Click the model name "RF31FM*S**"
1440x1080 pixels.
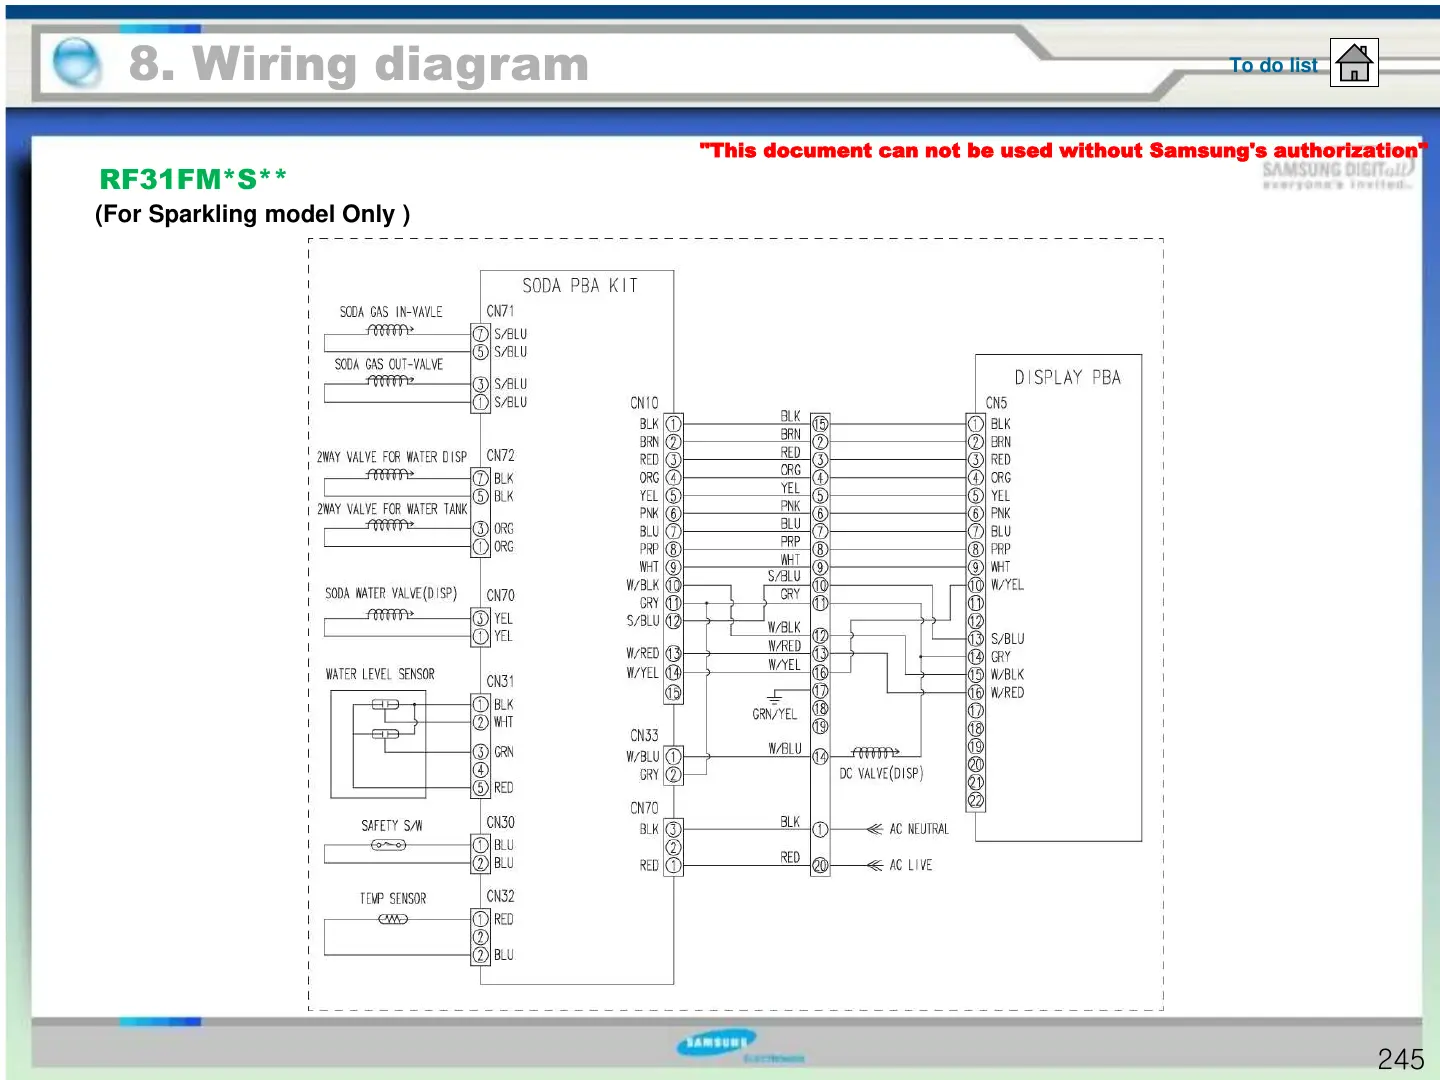click(193, 179)
